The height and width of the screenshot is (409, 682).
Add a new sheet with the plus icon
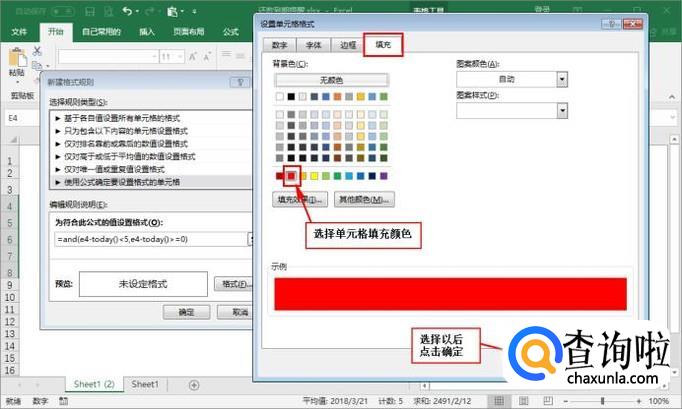[x=194, y=385]
